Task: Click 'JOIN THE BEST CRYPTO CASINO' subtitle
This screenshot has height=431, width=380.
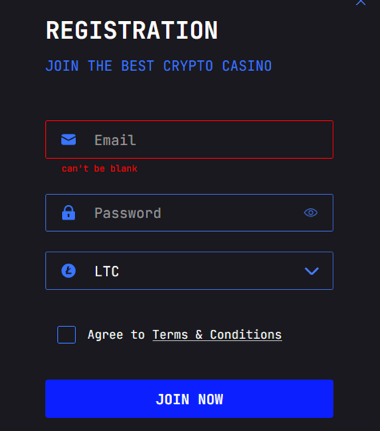Action: tap(159, 66)
